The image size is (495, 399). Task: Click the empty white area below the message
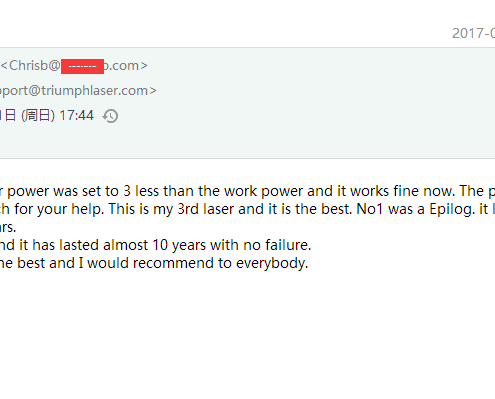pos(247,333)
